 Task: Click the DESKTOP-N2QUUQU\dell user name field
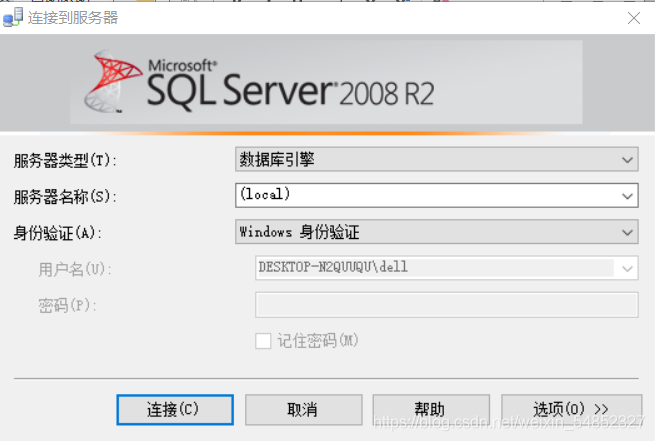click(x=447, y=268)
